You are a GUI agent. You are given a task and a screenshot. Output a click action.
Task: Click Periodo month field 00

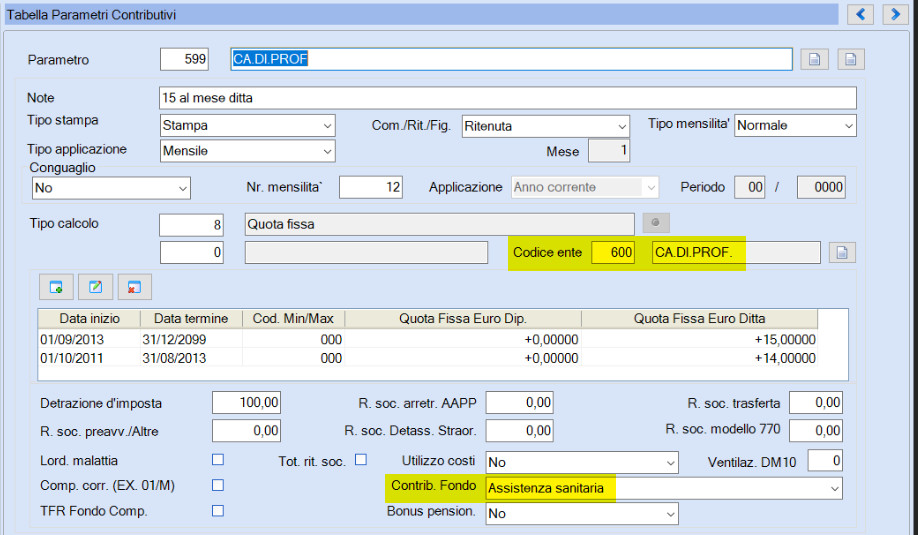(749, 187)
